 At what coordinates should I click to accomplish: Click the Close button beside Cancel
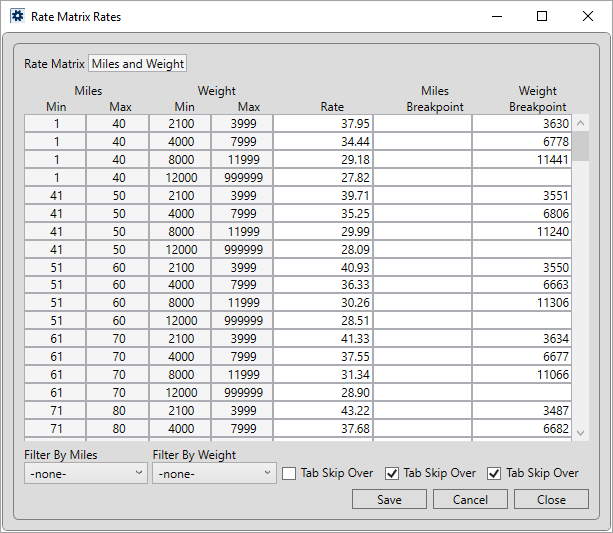[551, 499]
